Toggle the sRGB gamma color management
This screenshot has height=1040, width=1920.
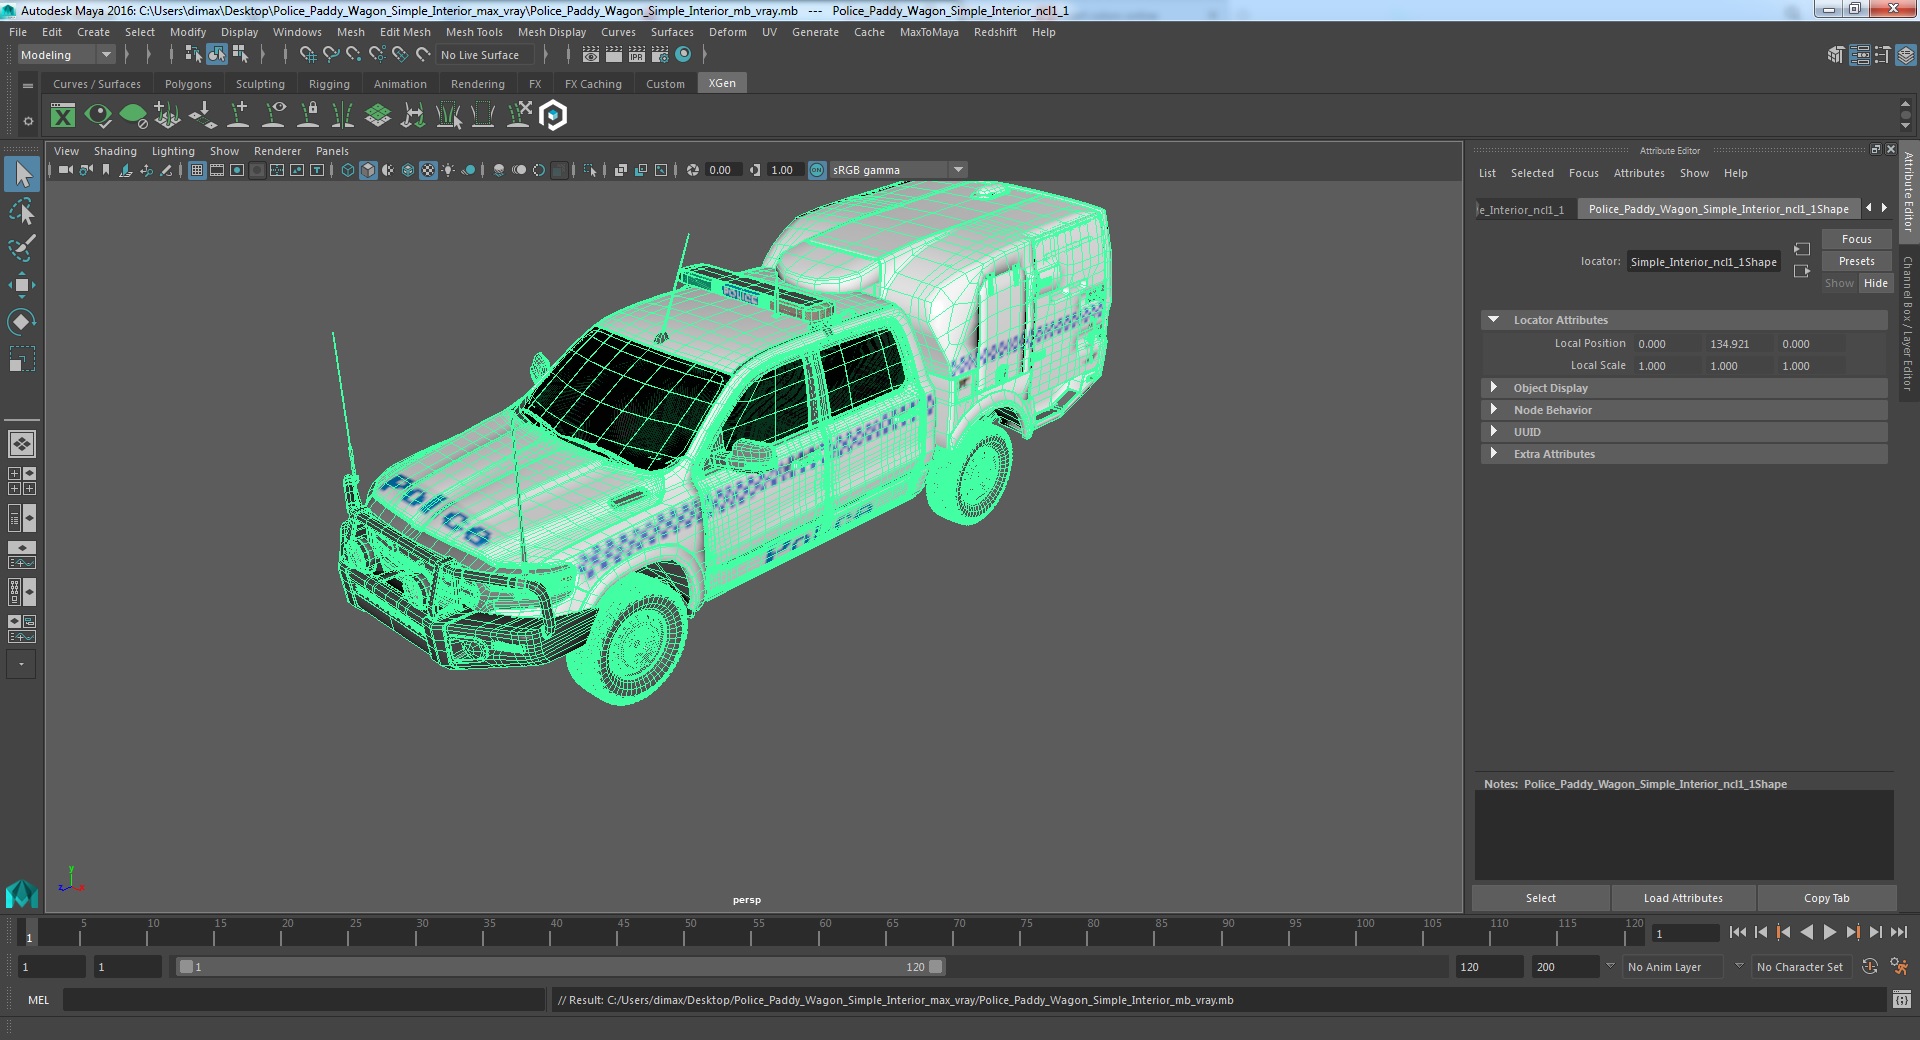pyautogui.click(x=817, y=170)
